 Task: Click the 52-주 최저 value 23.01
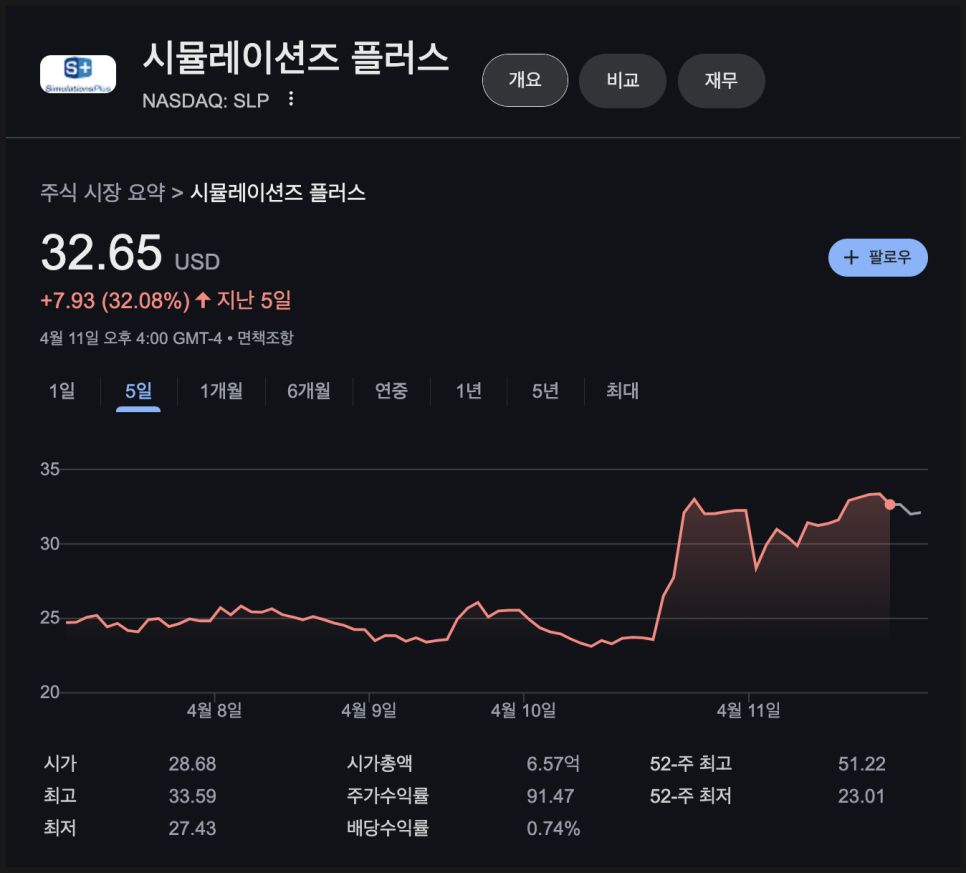tap(861, 796)
